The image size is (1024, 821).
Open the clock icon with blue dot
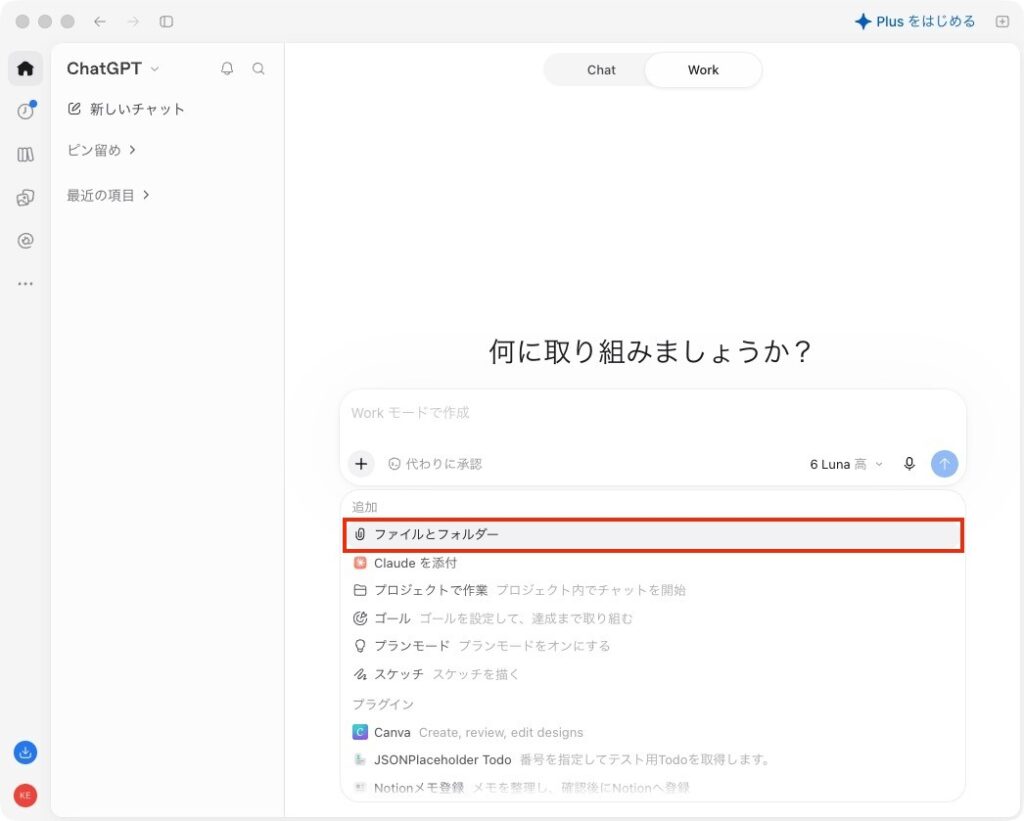[x=25, y=111]
